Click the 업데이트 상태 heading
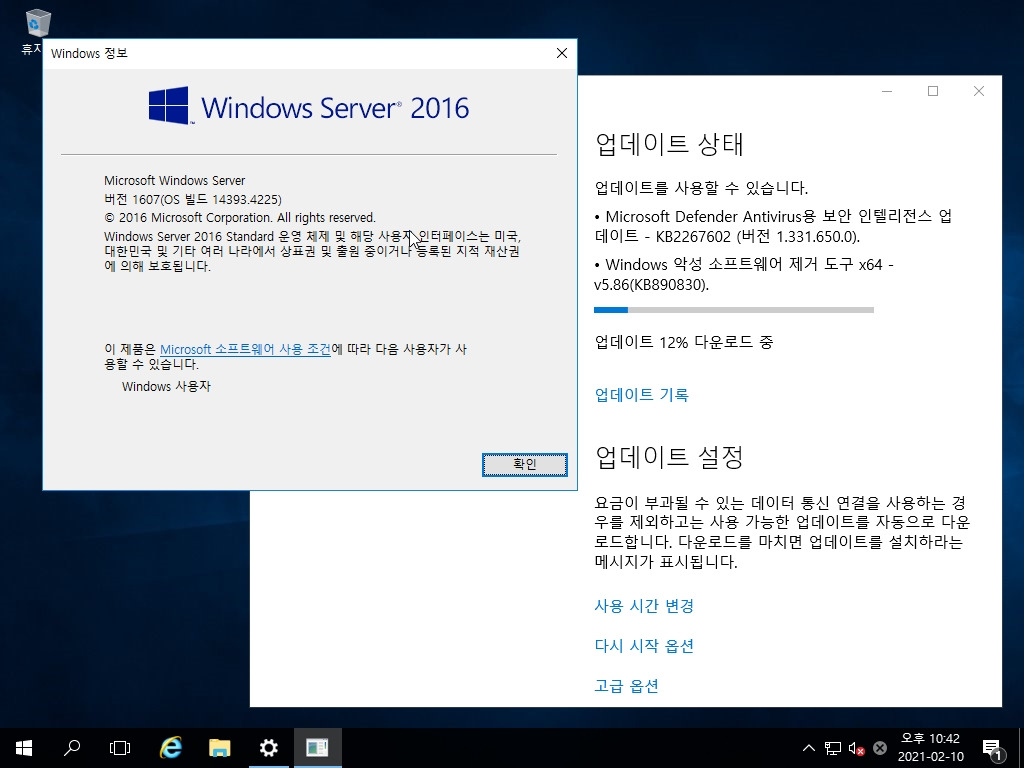 click(x=669, y=144)
